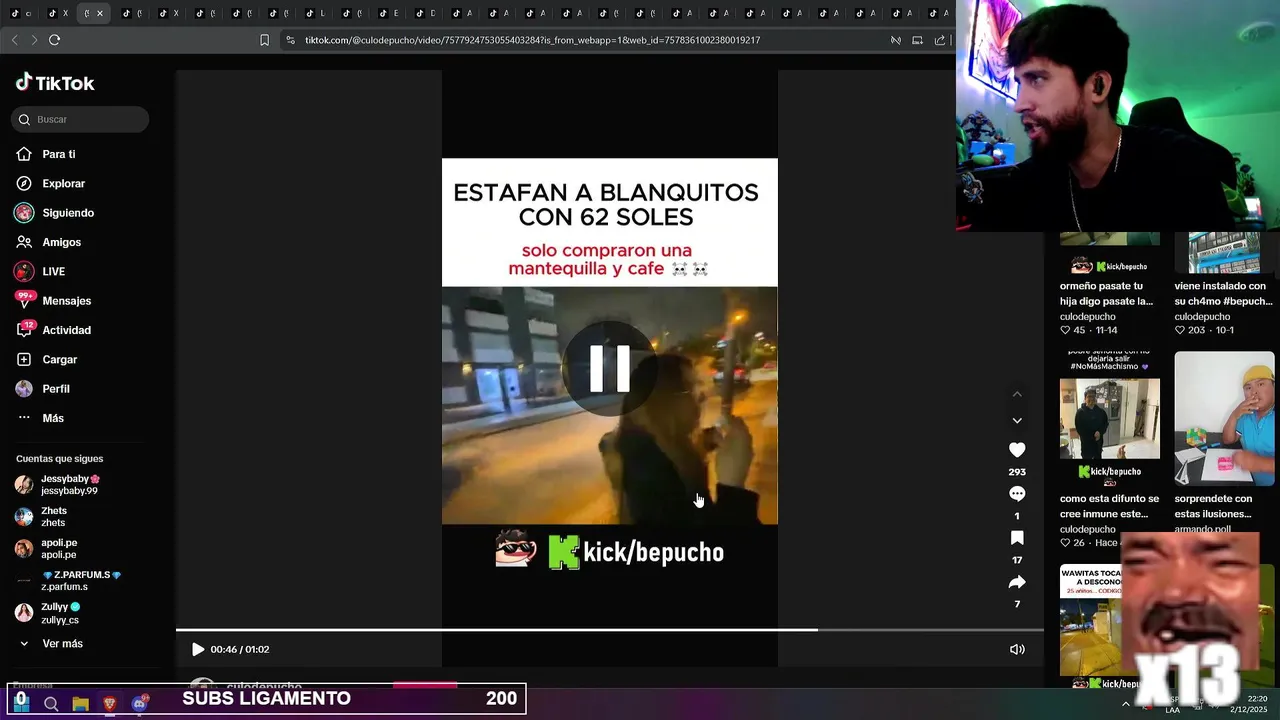Close the active browser tab
Image resolution: width=1280 pixels, height=720 pixels.
point(99,13)
